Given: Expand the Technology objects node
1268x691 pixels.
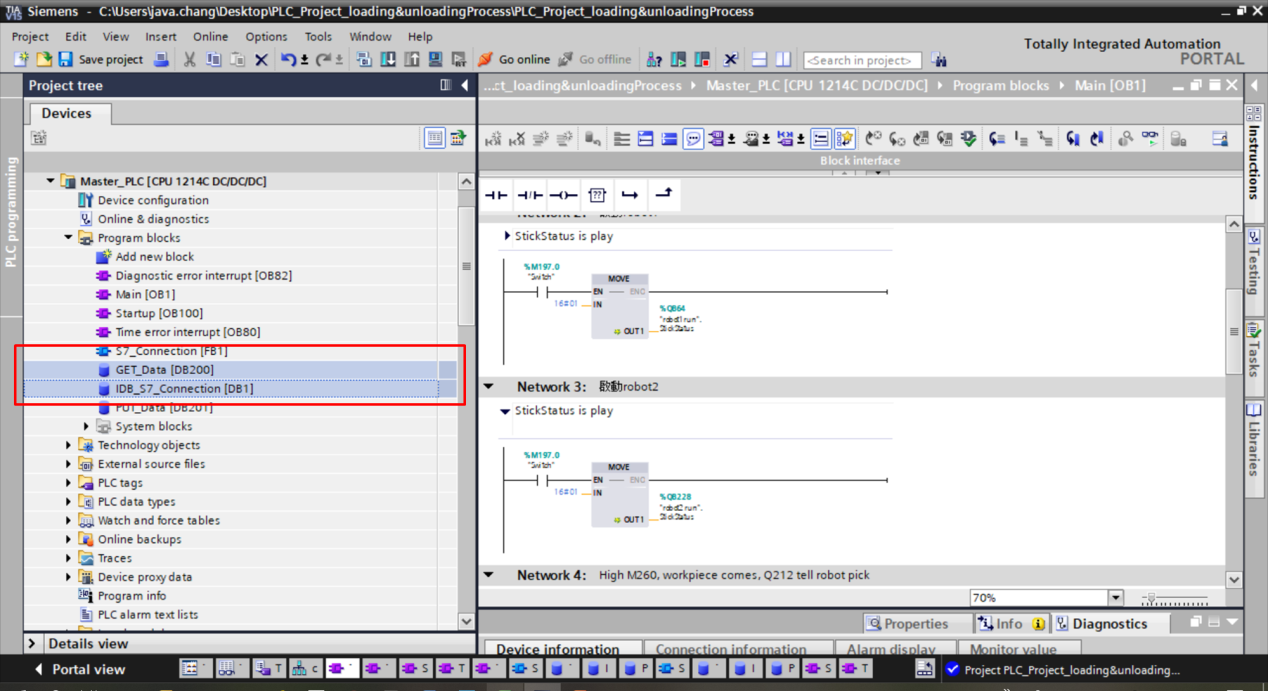Looking at the screenshot, I should coord(68,445).
